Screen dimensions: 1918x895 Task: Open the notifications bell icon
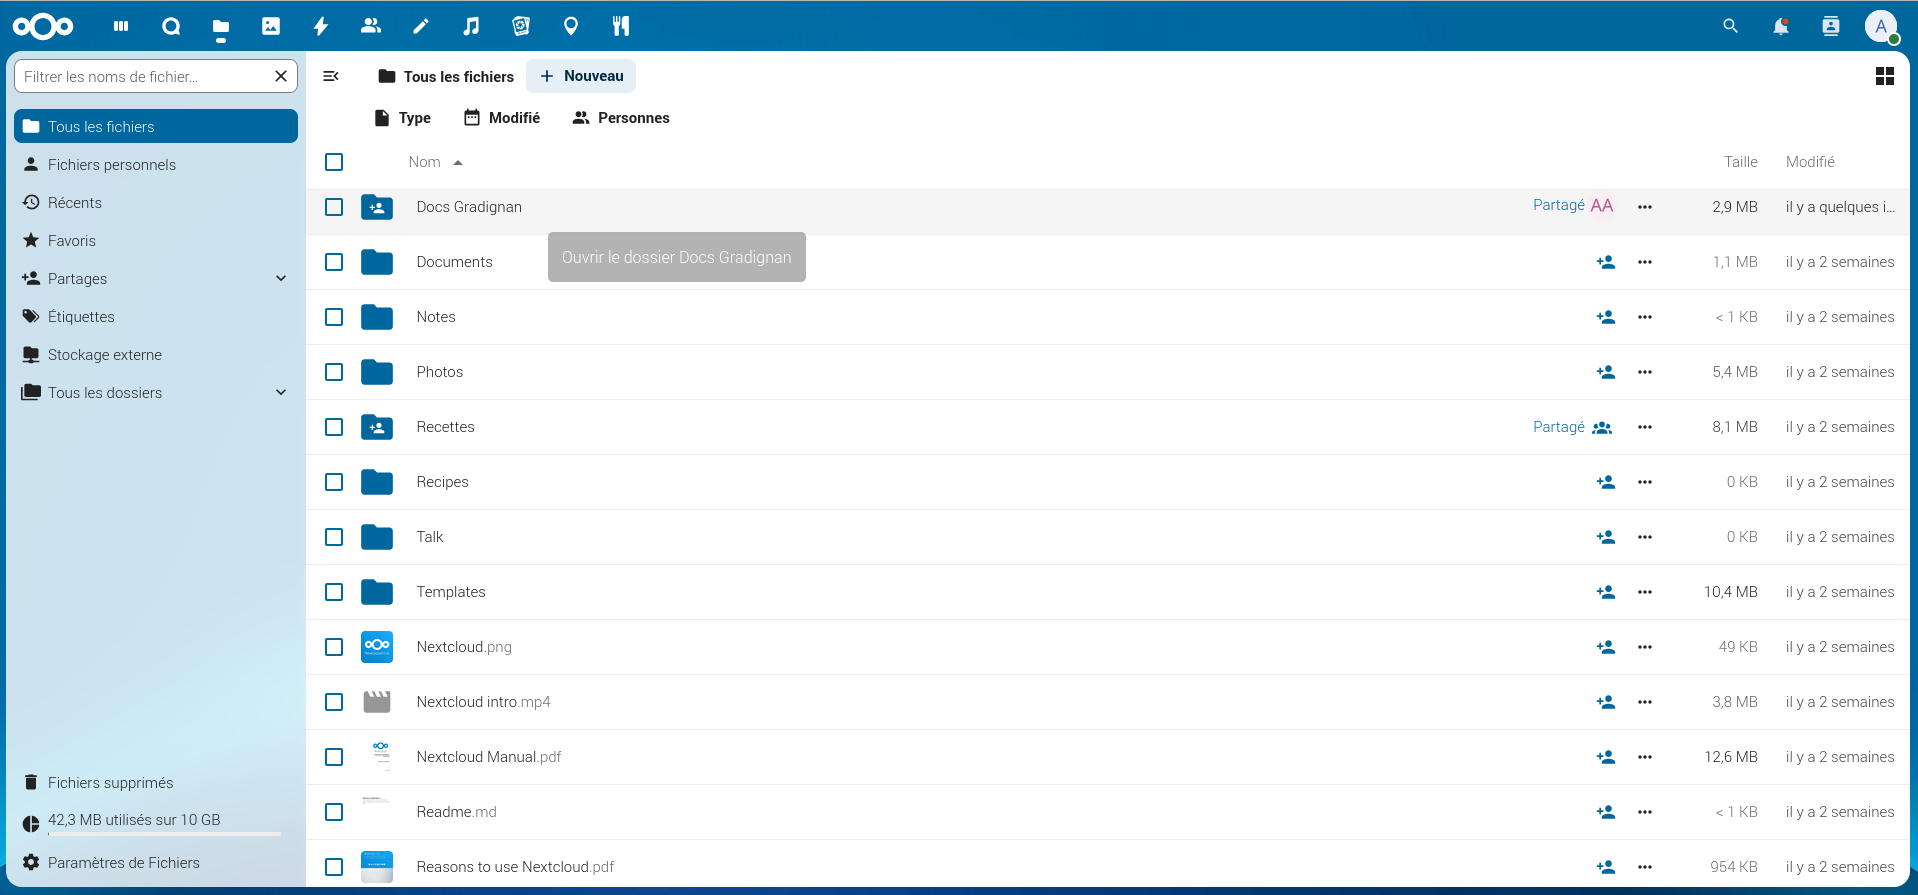(x=1780, y=26)
